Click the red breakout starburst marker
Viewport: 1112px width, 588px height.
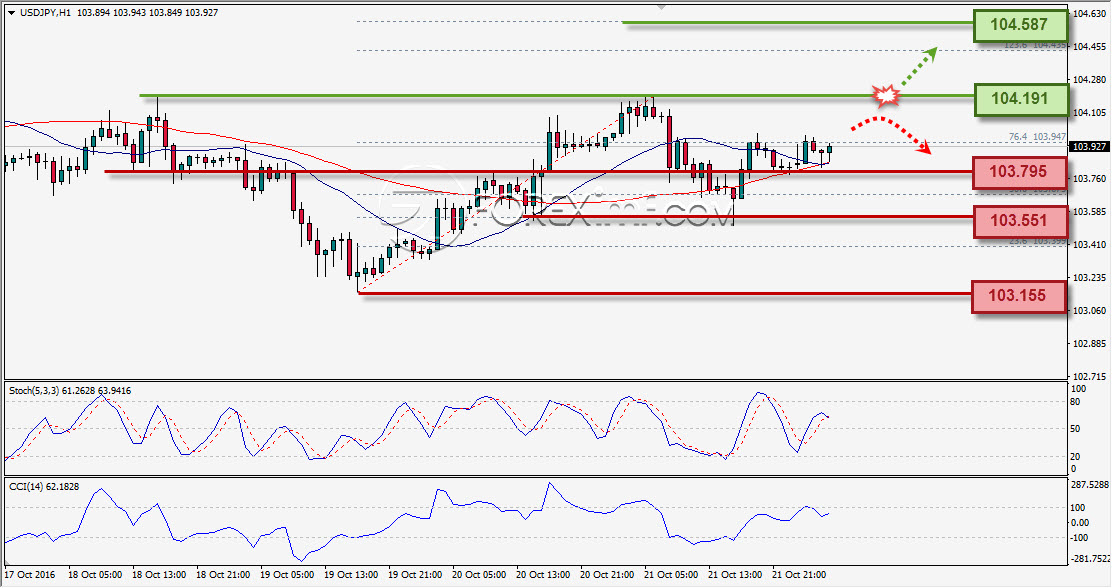tap(886, 95)
